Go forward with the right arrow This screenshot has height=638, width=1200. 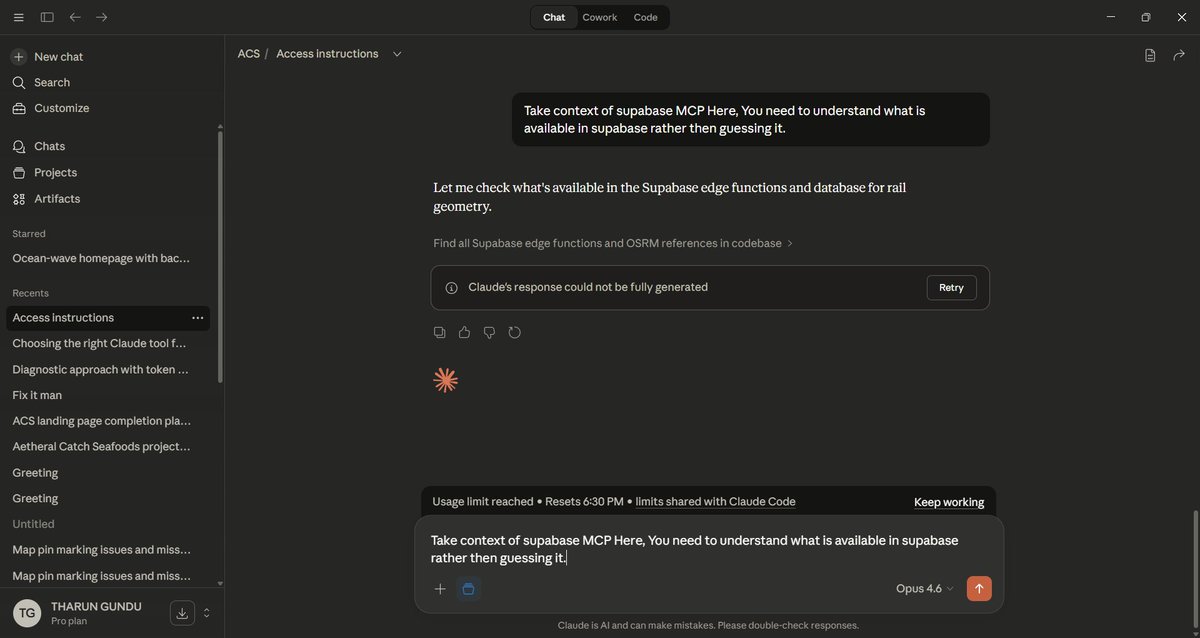coord(102,17)
